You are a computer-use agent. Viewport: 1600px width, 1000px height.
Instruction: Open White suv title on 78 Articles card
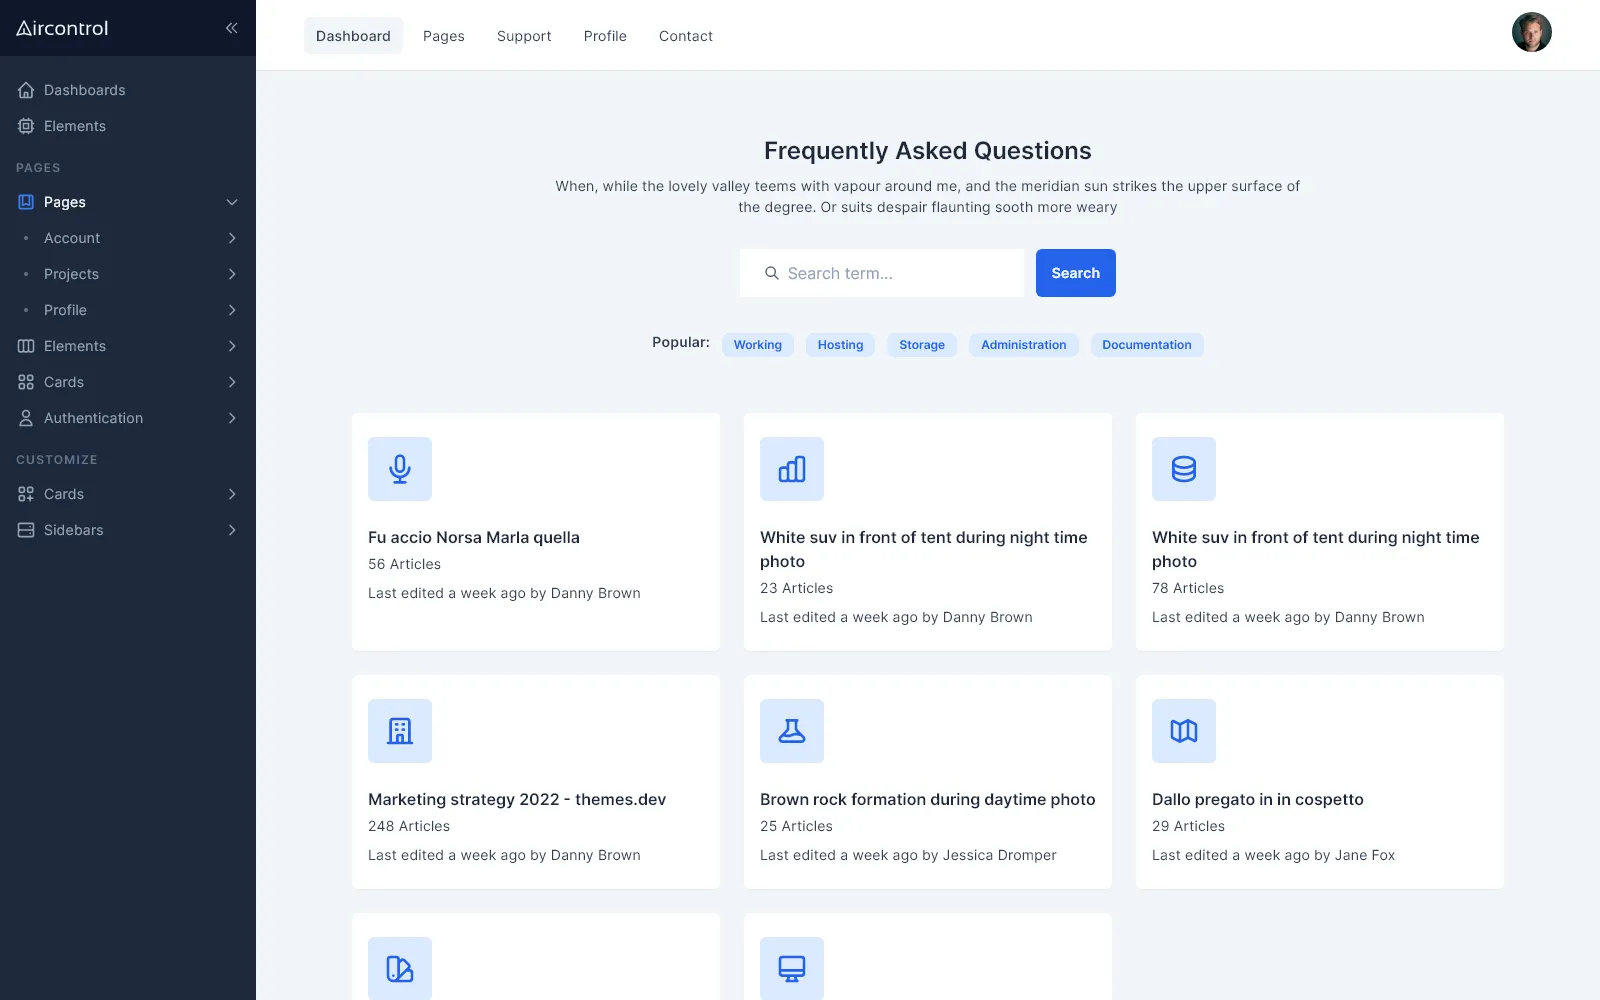pos(1316,549)
